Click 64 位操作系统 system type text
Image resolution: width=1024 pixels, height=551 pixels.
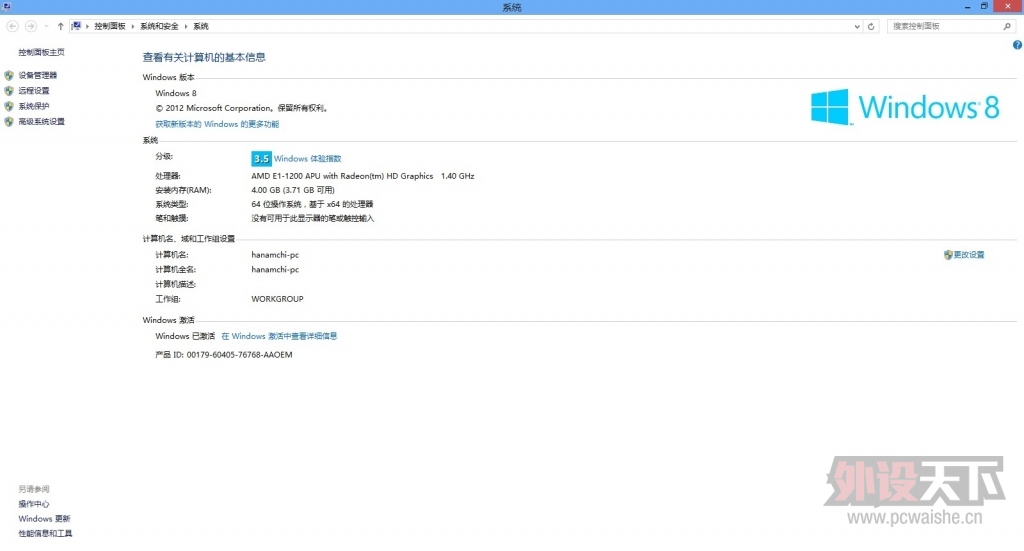(x=312, y=204)
